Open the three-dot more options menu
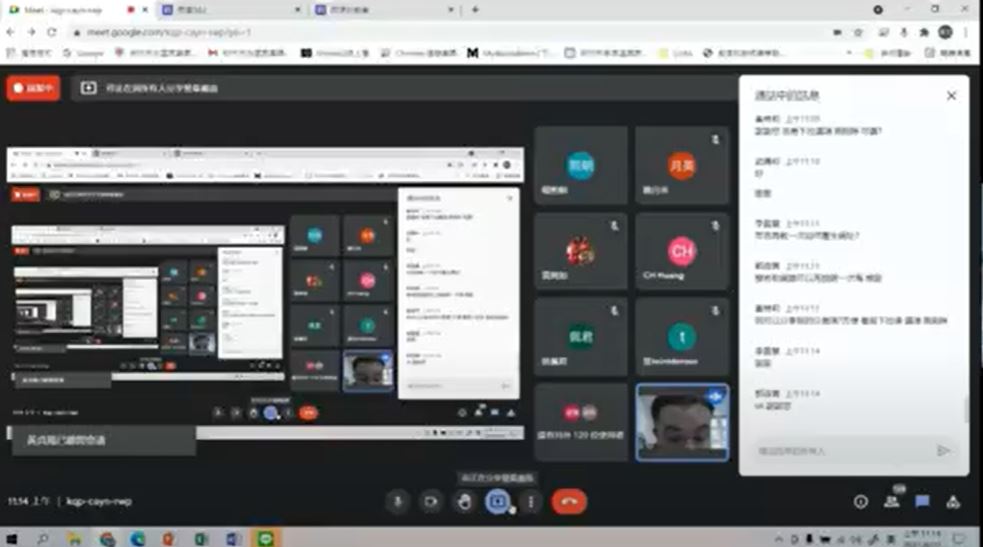The image size is (983, 547). coord(531,502)
